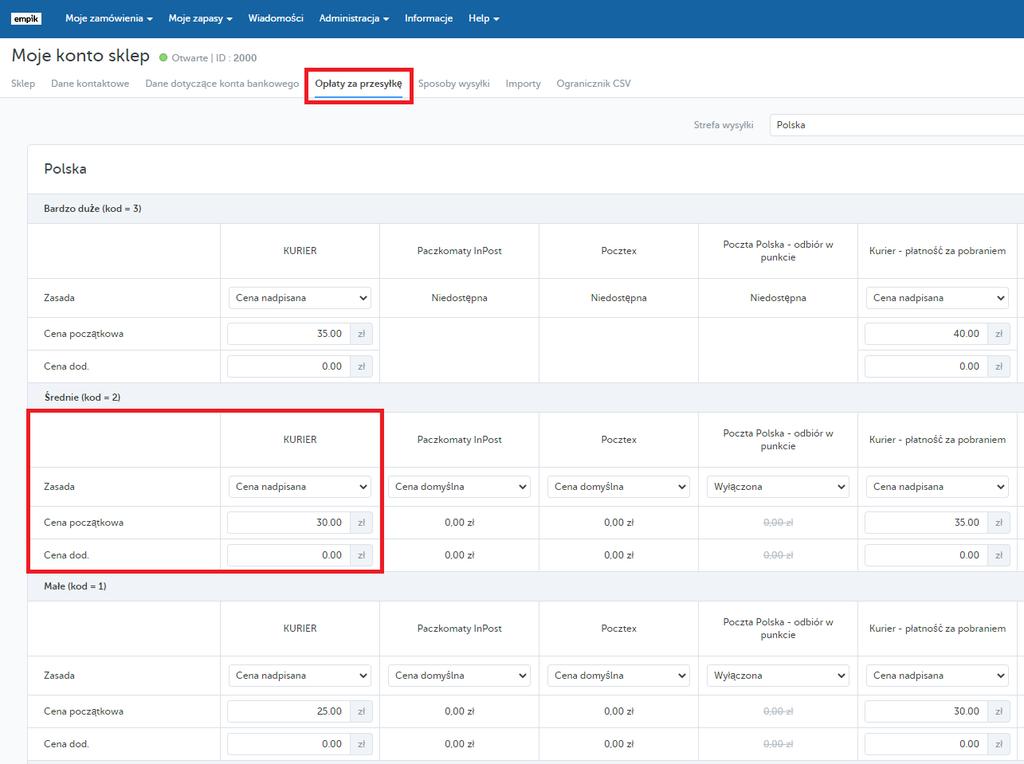Open the Help menu
Image resolution: width=1024 pixels, height=764 pixels.
point(484,18)
